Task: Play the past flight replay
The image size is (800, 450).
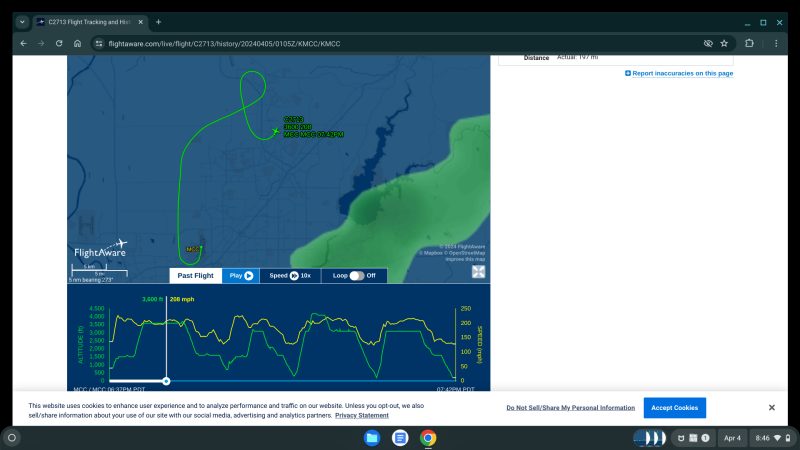Action: click(x=241, y=276)
